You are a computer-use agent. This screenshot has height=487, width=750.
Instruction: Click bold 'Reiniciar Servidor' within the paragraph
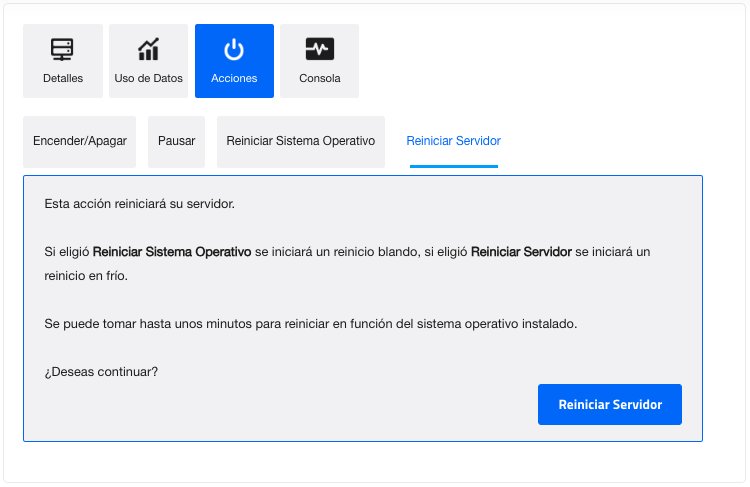[x=521, y=252]
